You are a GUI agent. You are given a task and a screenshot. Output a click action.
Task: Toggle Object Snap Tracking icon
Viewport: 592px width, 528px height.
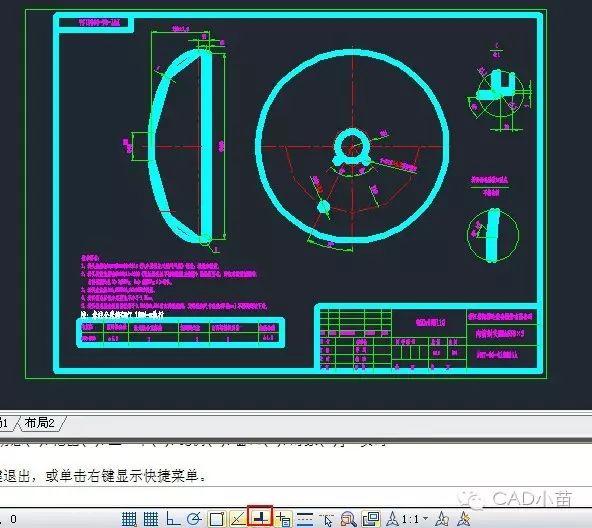coord(238,519)
